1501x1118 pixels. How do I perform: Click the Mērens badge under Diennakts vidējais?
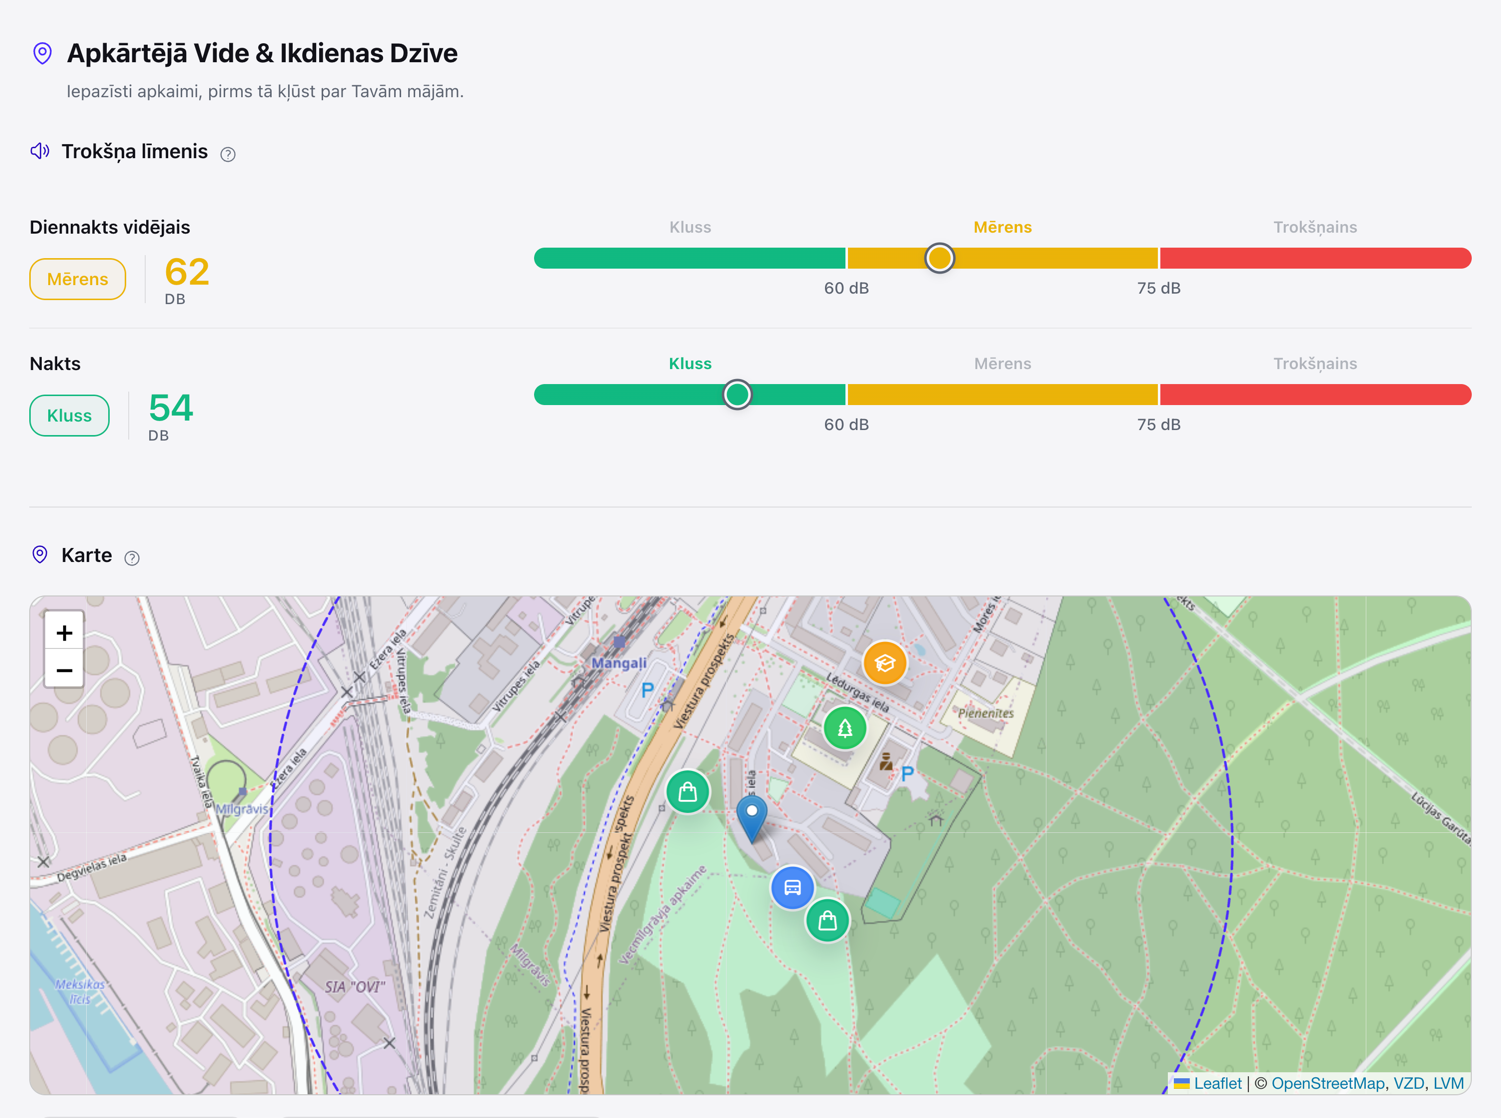pos(77,279)
